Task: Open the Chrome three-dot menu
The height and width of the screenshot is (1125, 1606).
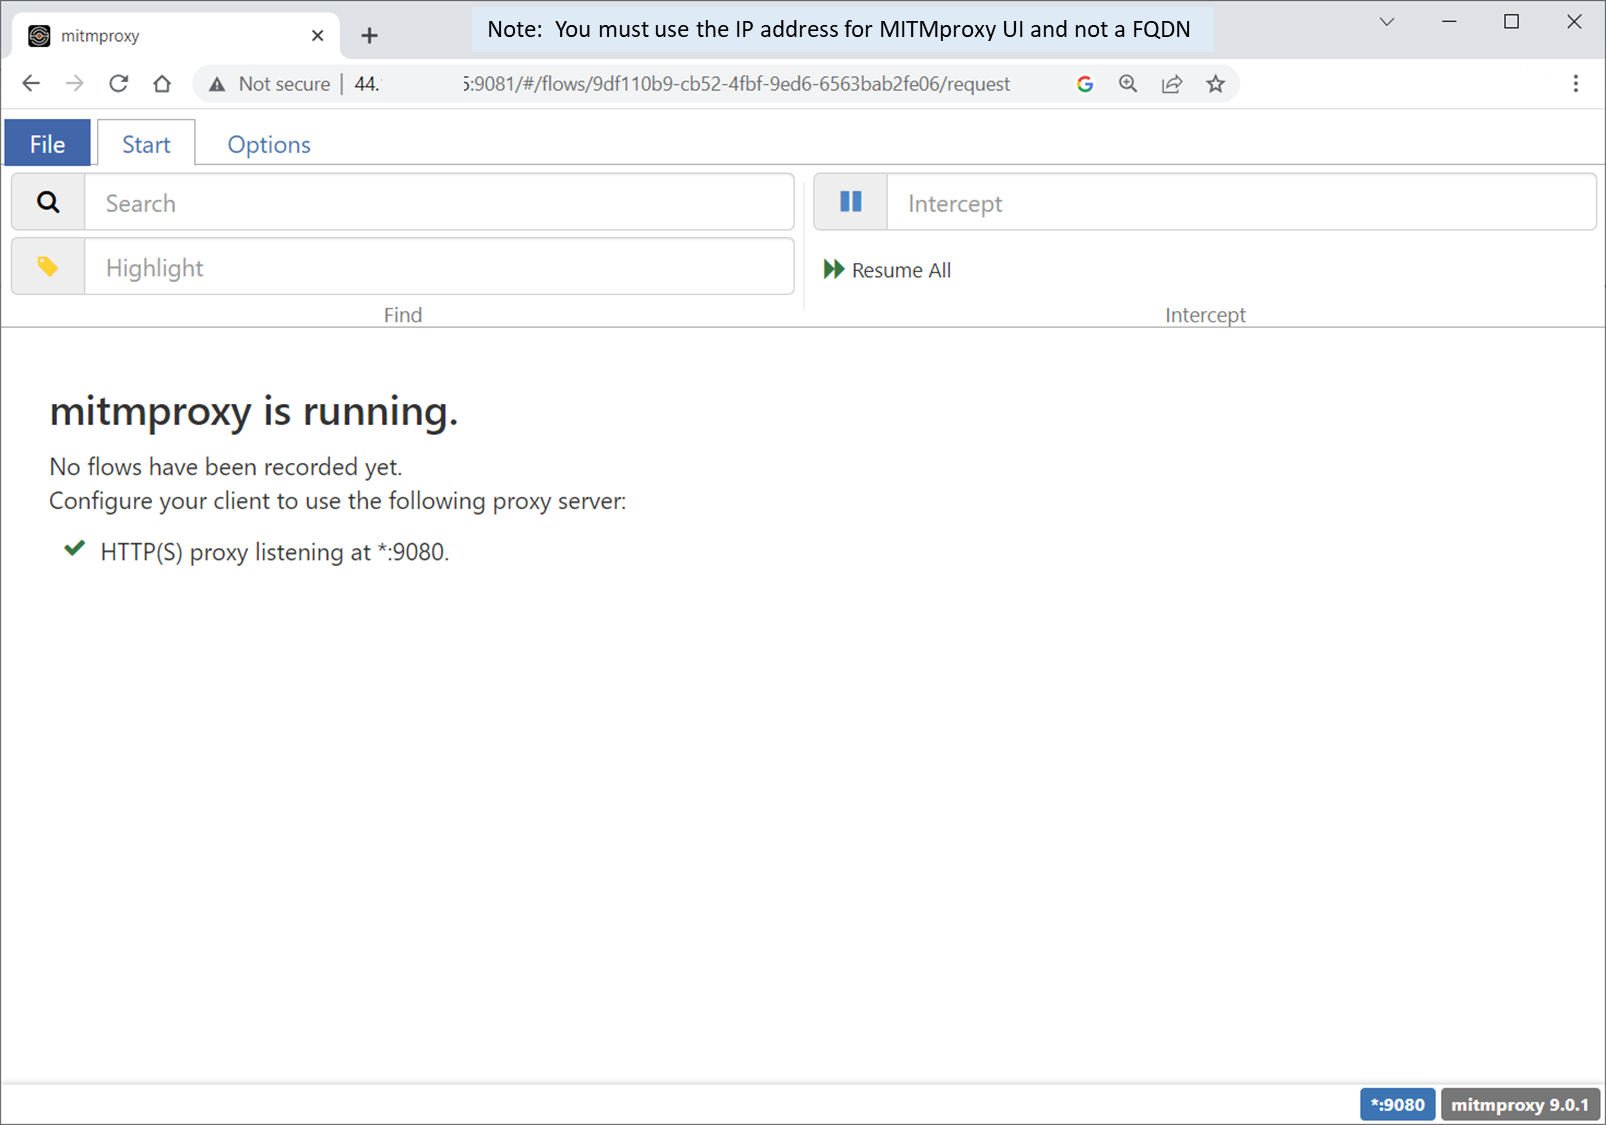Action: (1575, 84)
